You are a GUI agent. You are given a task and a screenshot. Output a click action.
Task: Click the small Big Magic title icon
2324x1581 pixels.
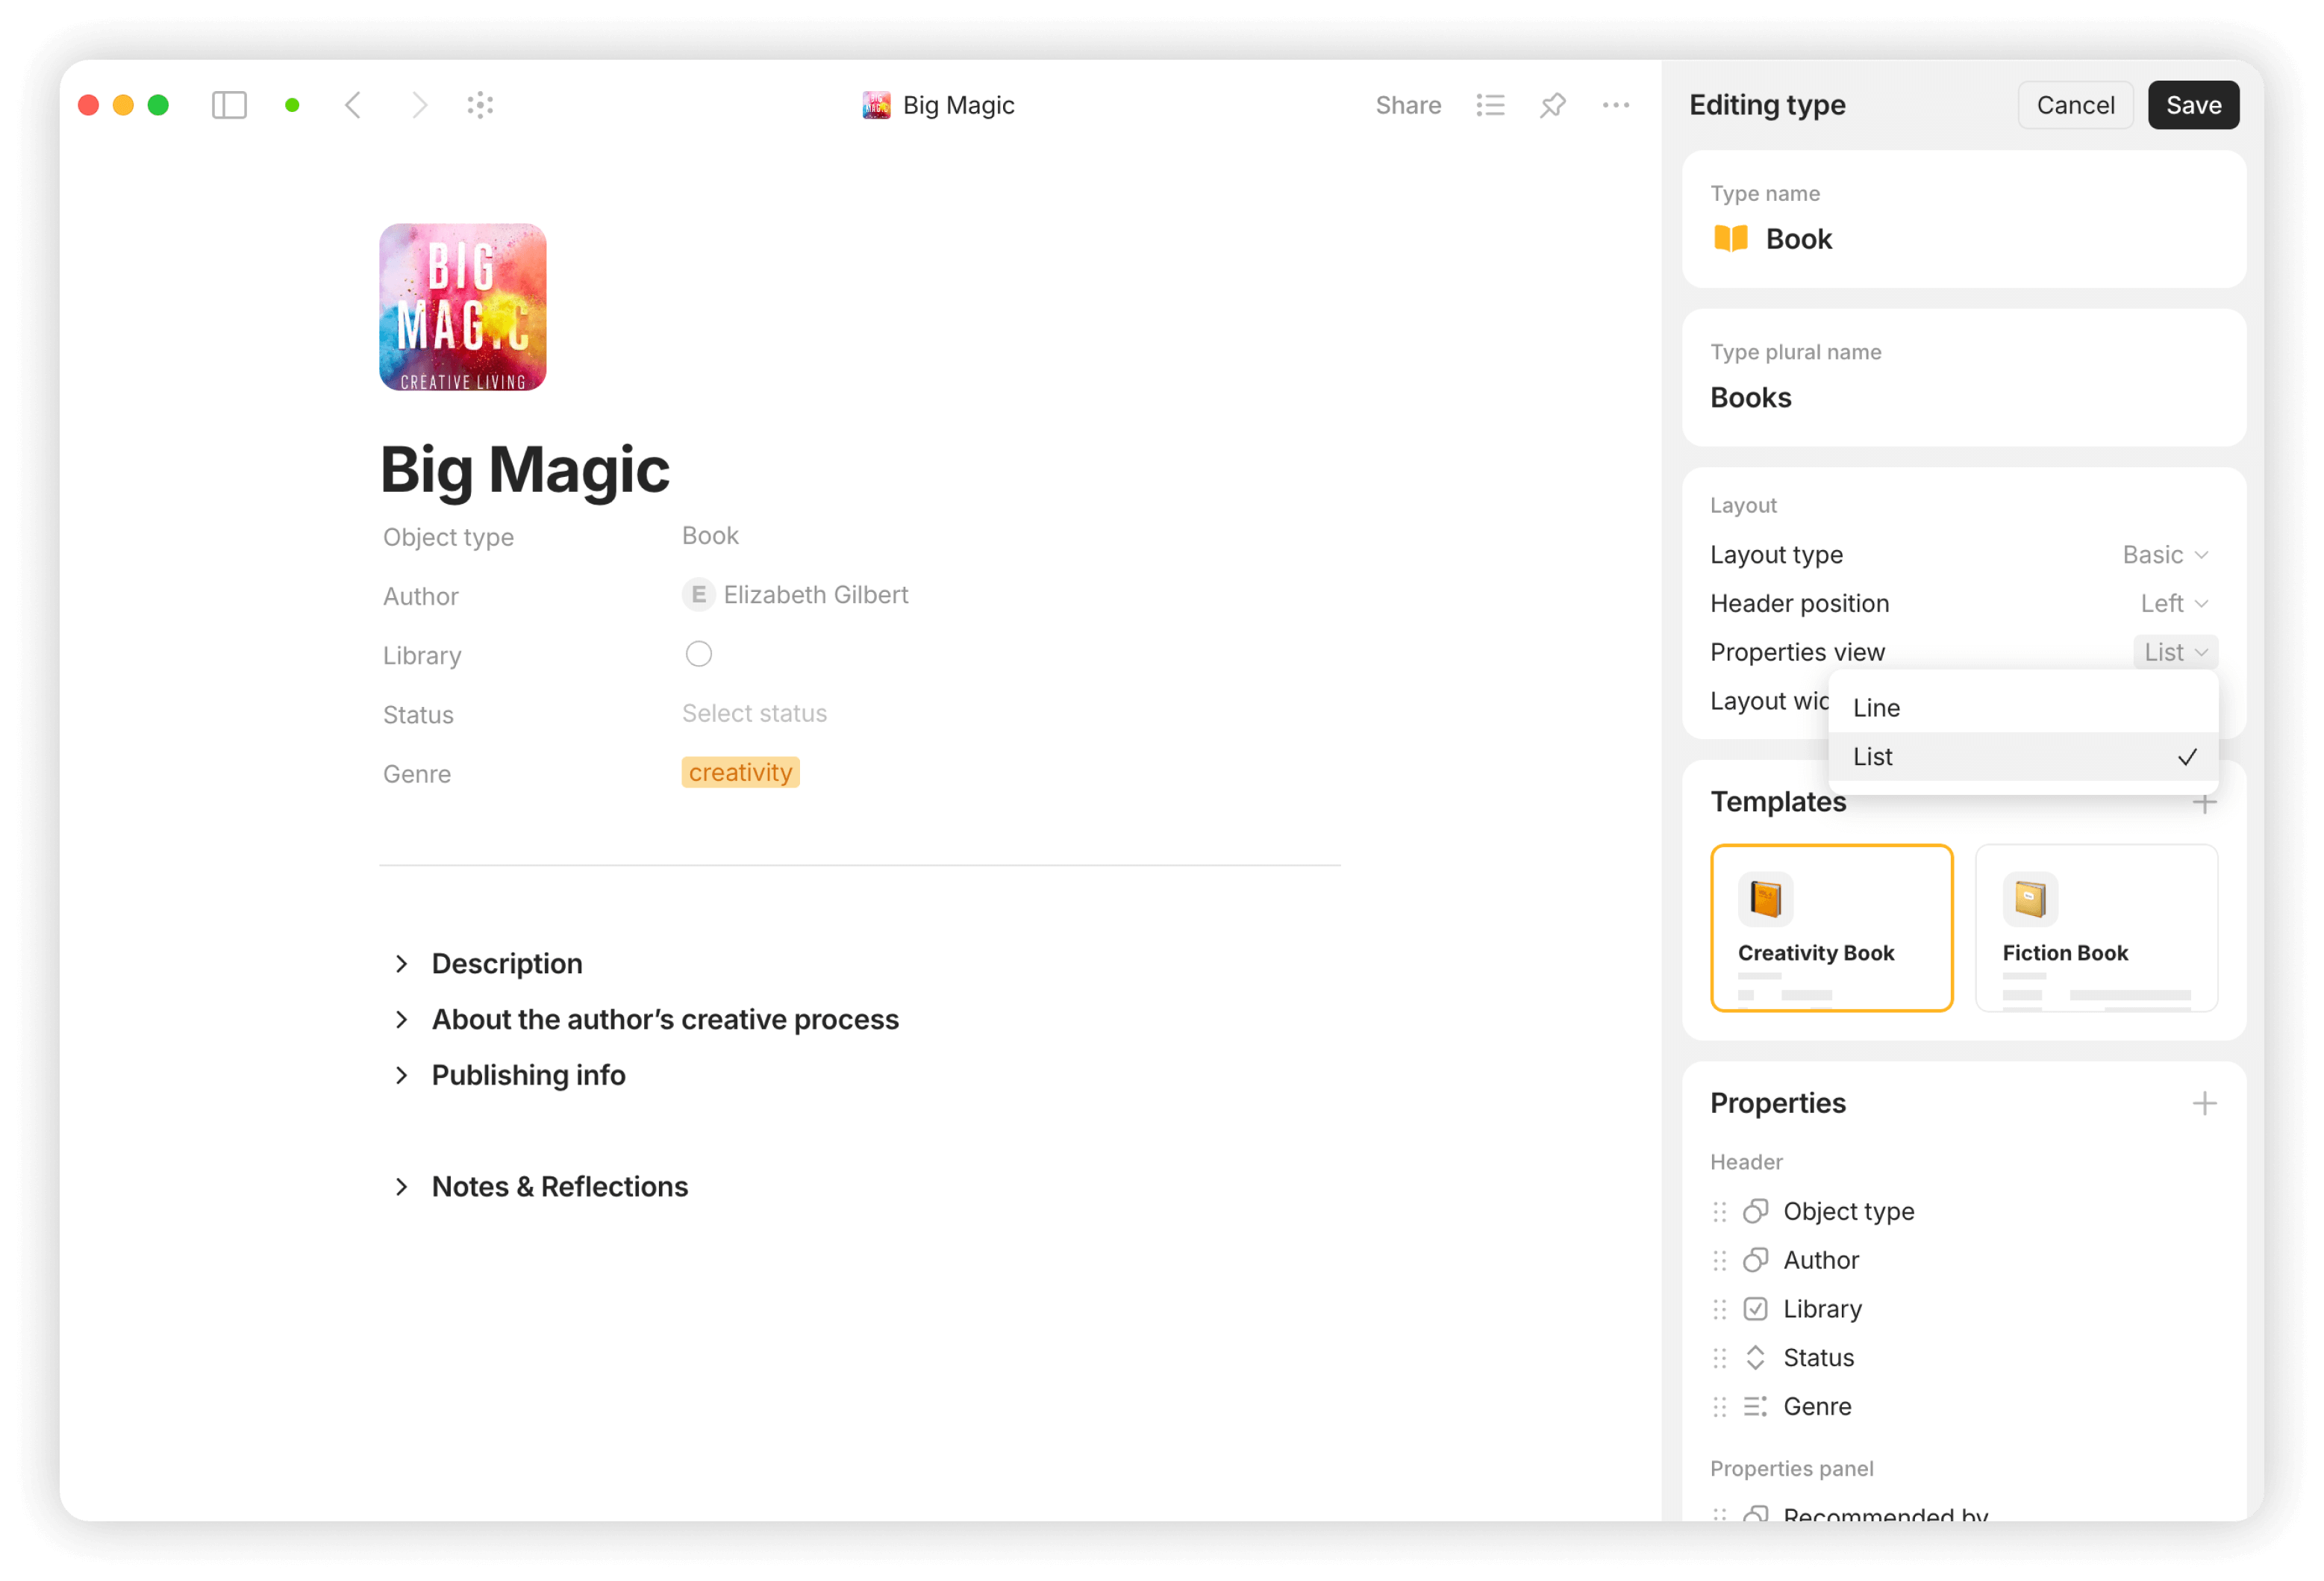[x=876, y=105]
